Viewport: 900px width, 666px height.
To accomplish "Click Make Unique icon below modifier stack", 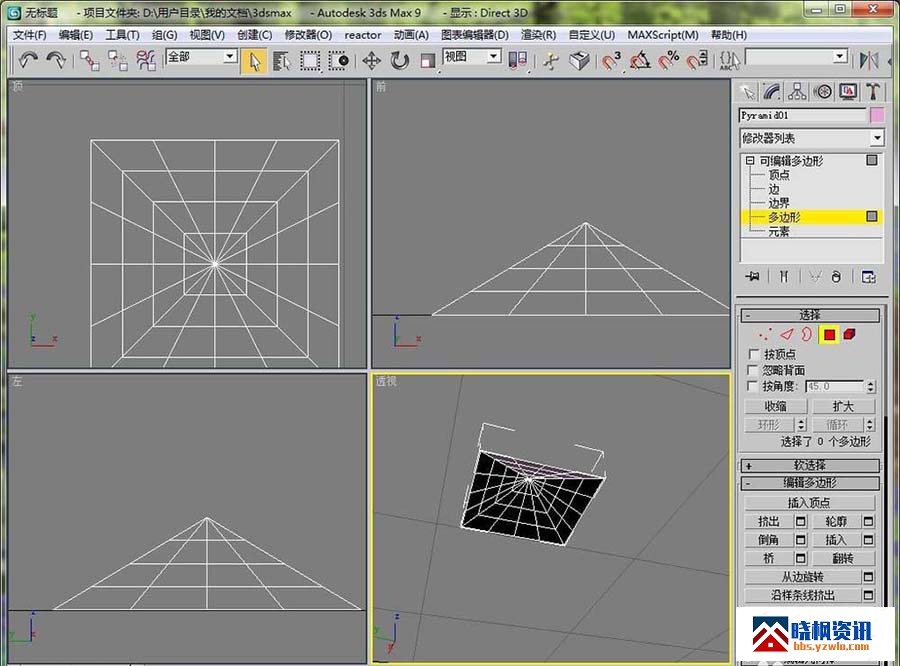I will (814, 277).
